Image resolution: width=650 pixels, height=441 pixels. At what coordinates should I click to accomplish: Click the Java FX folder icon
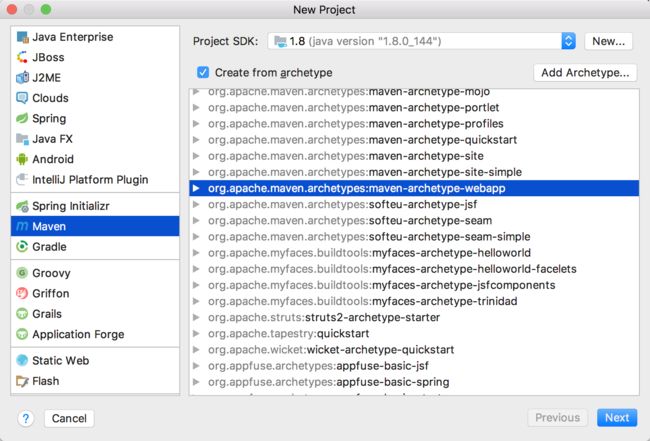point(22,138)
